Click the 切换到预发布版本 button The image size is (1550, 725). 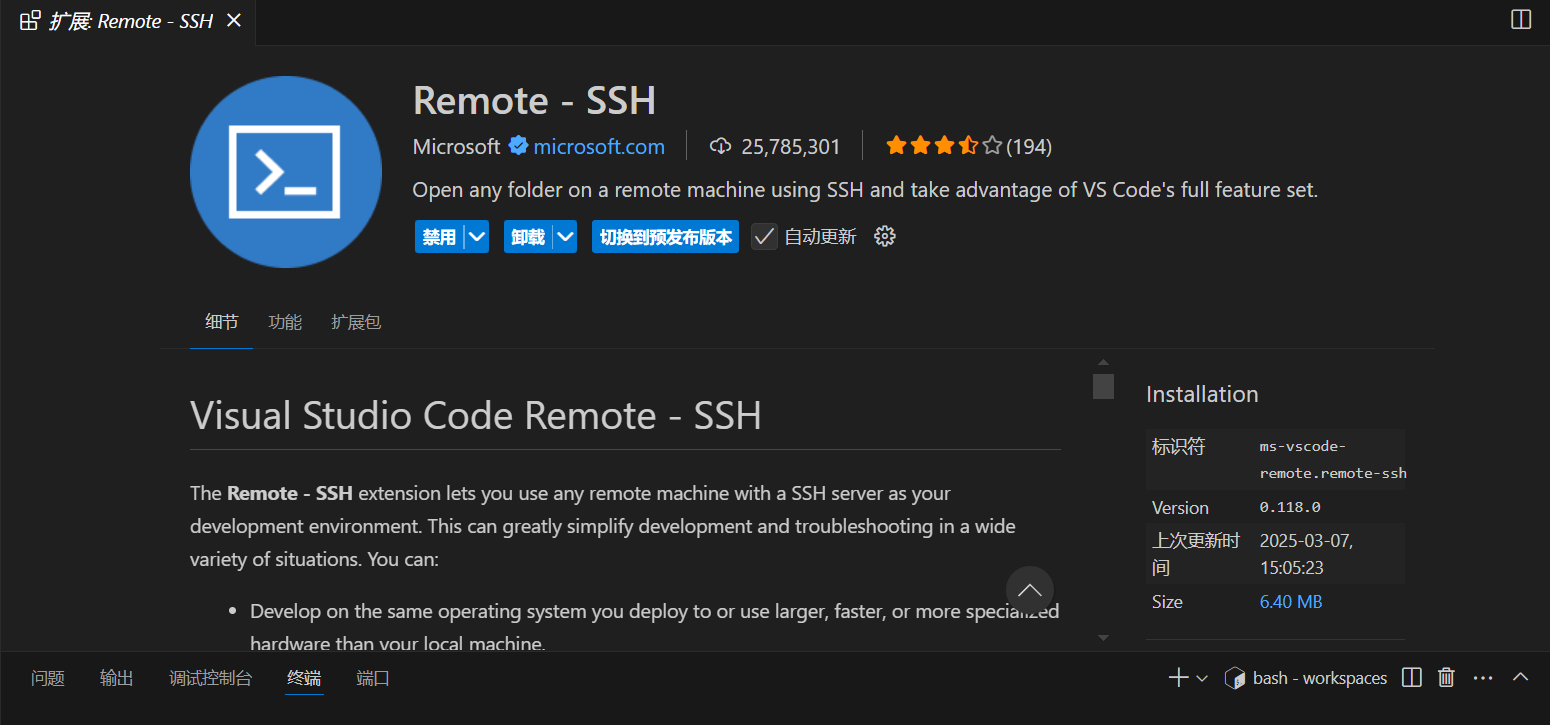(x=665, y=237)
